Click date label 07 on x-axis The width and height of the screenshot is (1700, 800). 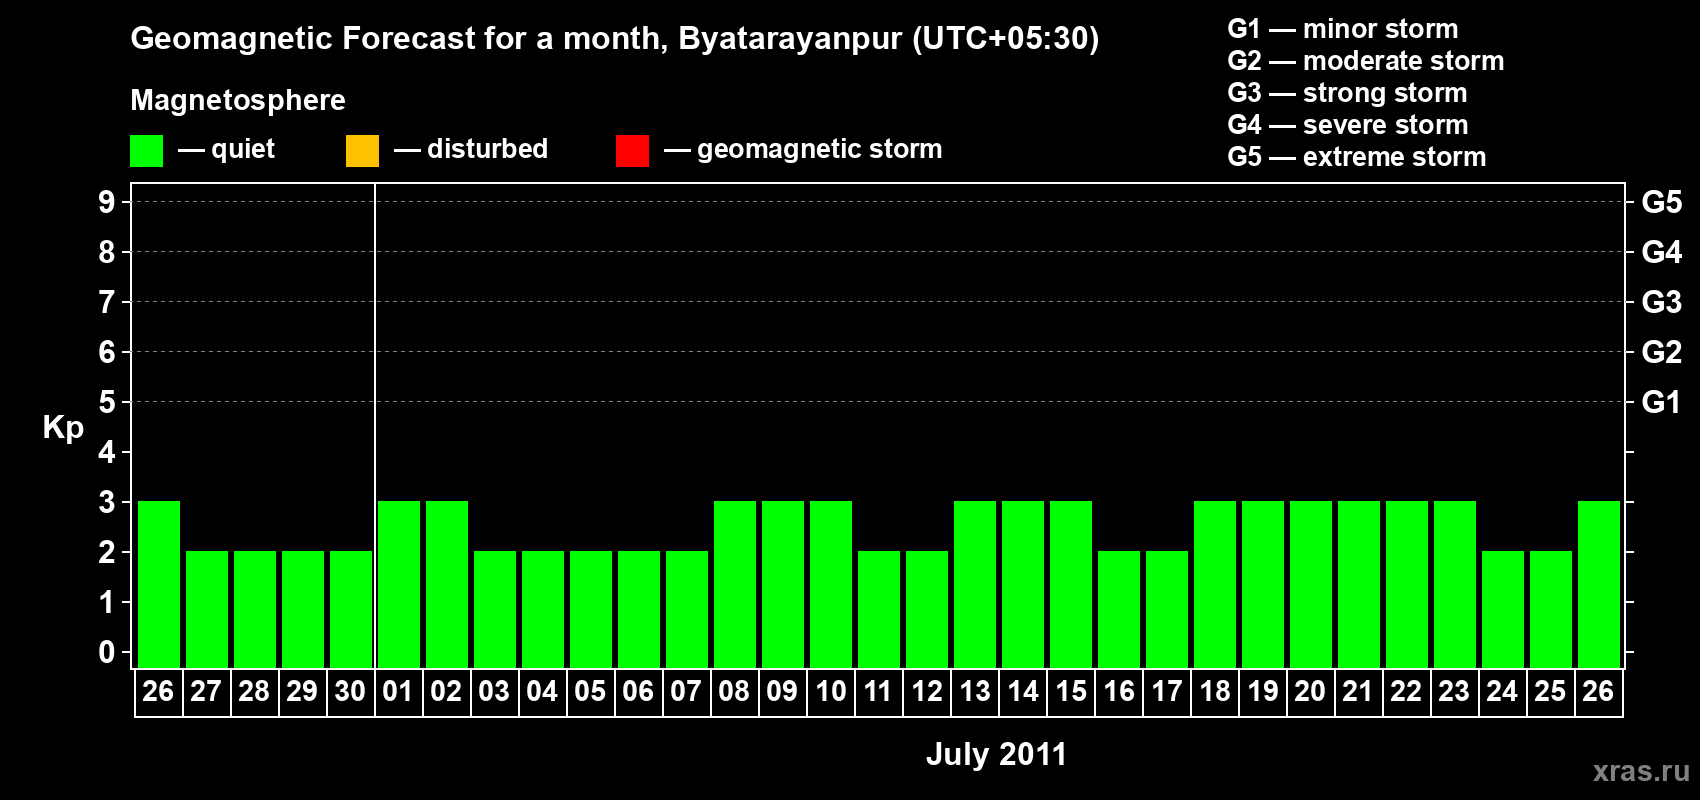pyautogui.click(x=686, y=691)
